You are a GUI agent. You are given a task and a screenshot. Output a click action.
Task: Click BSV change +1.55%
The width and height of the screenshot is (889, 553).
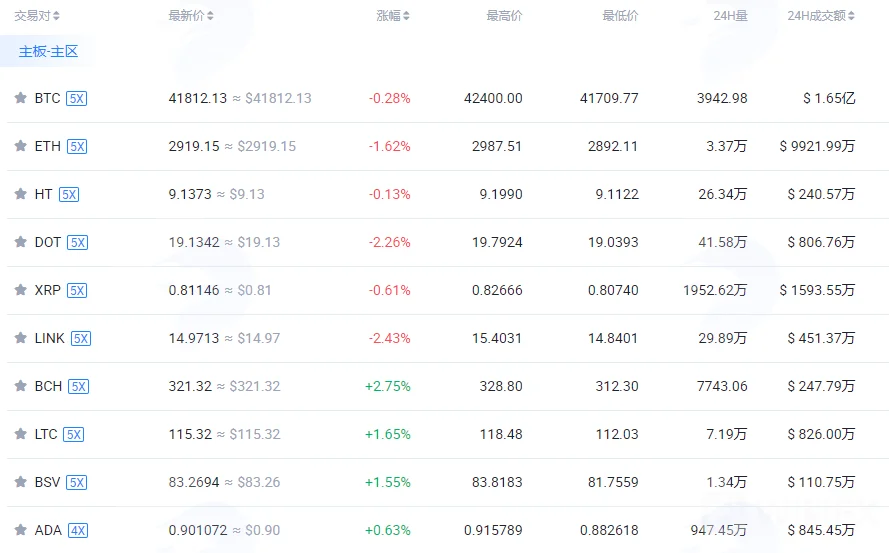click(388, 482)
